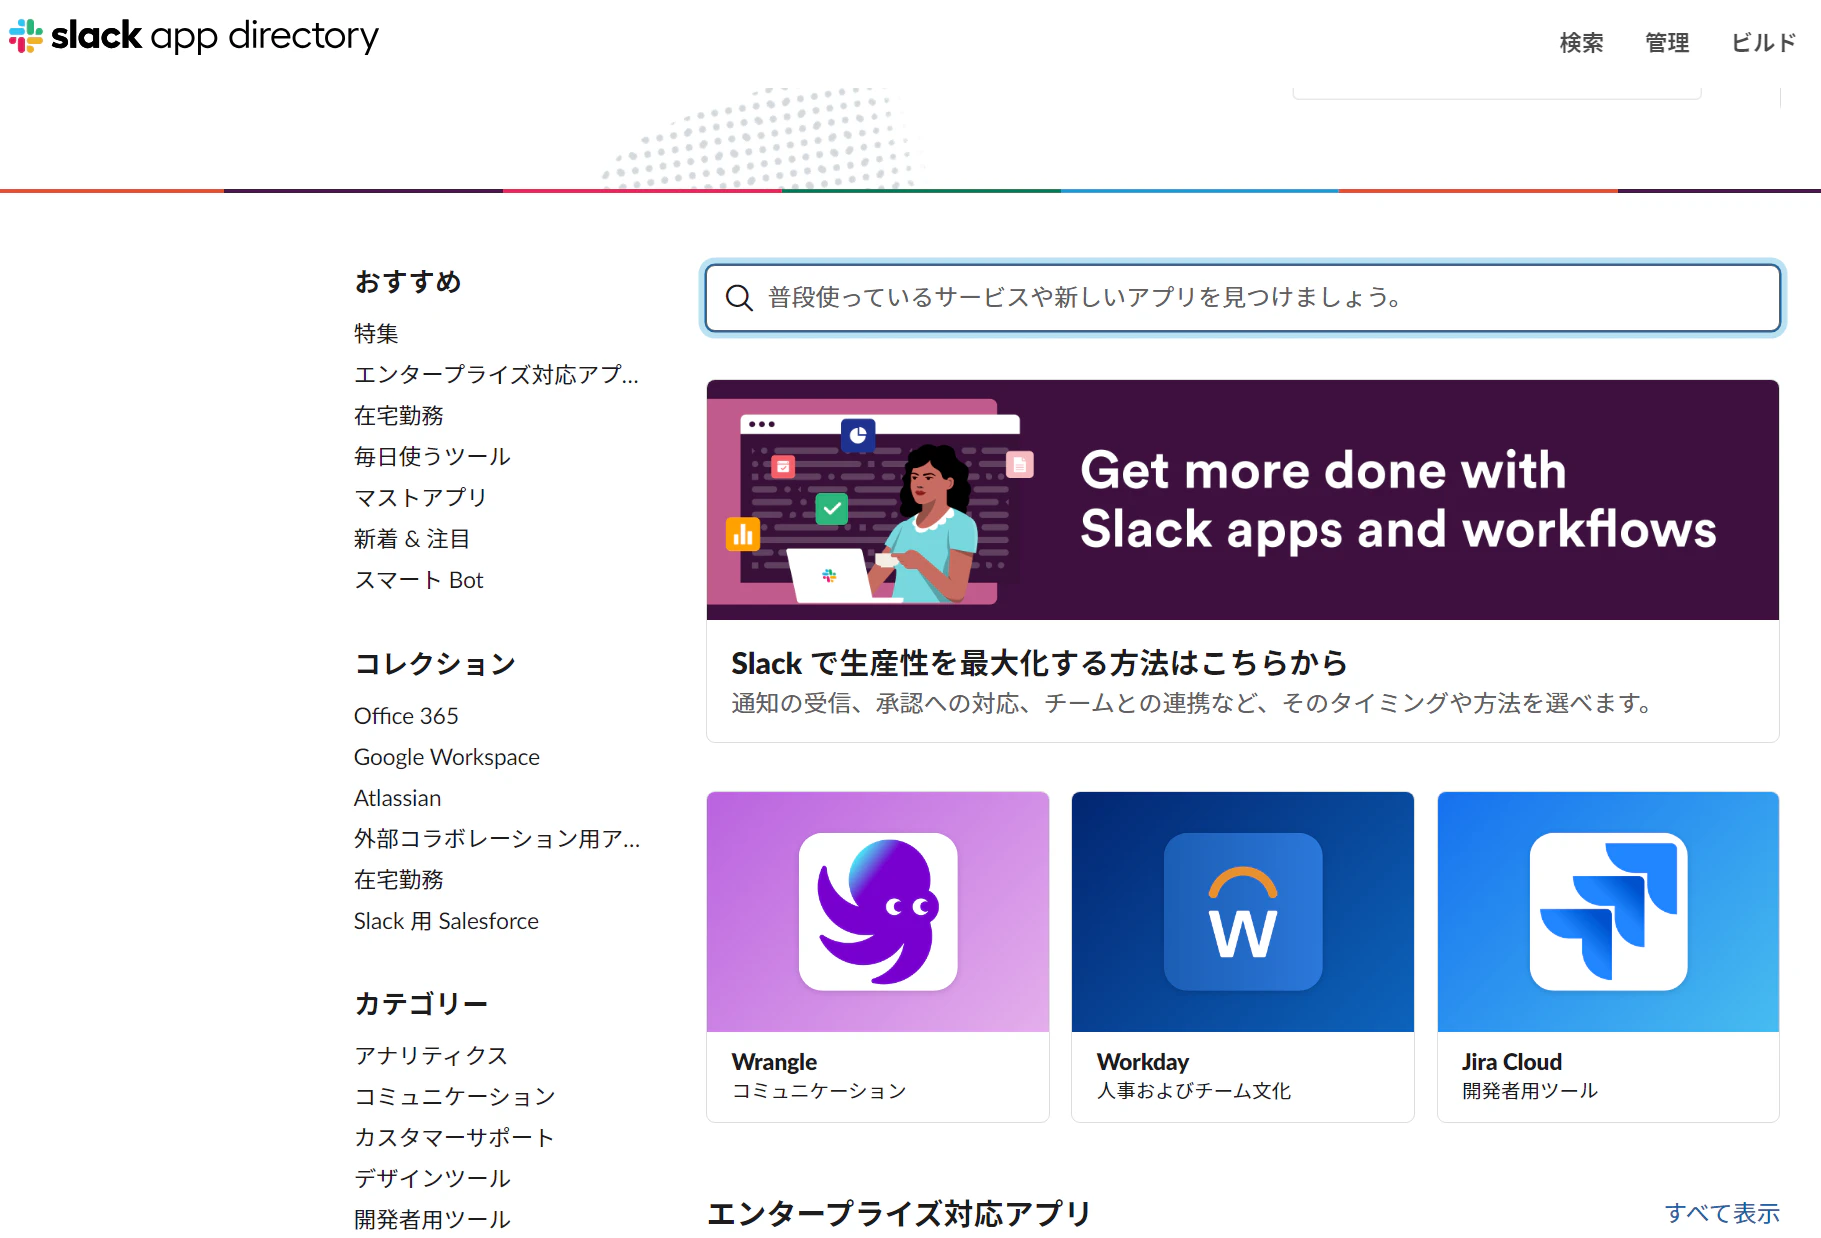Click 開発者用ツール label under Jira Cloud
This screenshot has height=1238, width=1821.
(1530, 1091)
